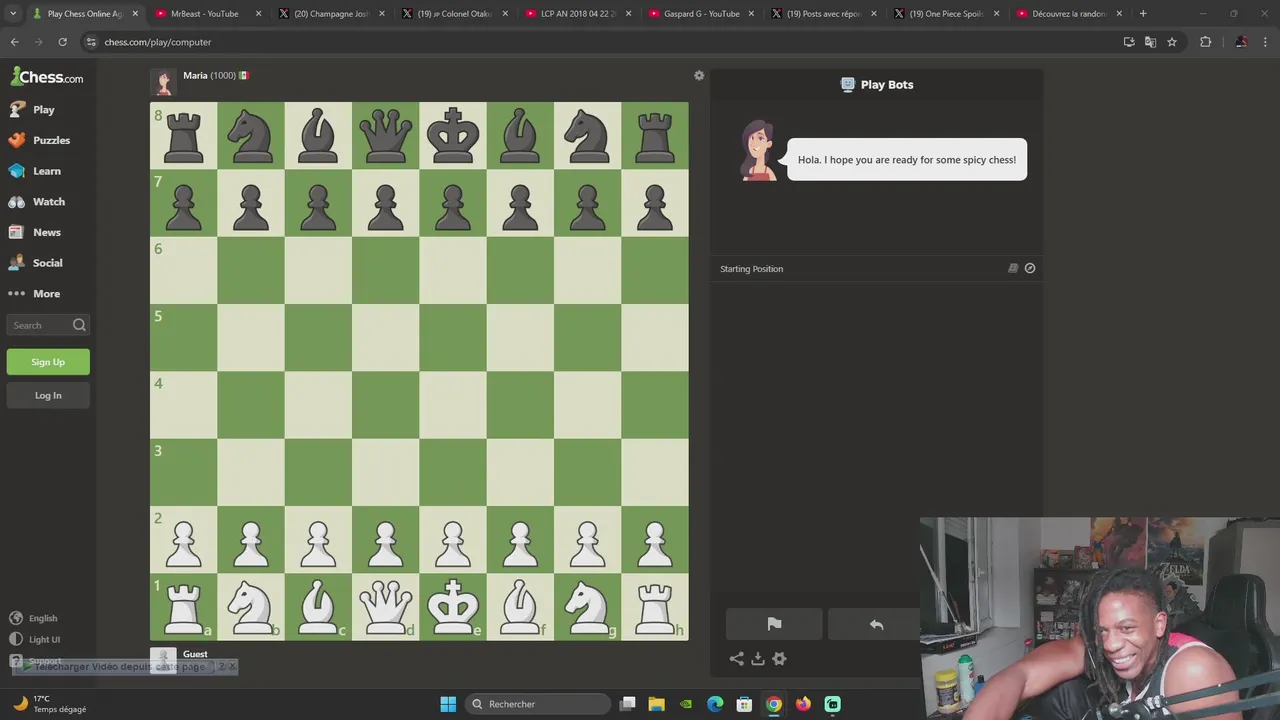This screenshot has width=1280, height=720.
Task: Click the site information icon in address bar
Action: click(91, 42)
